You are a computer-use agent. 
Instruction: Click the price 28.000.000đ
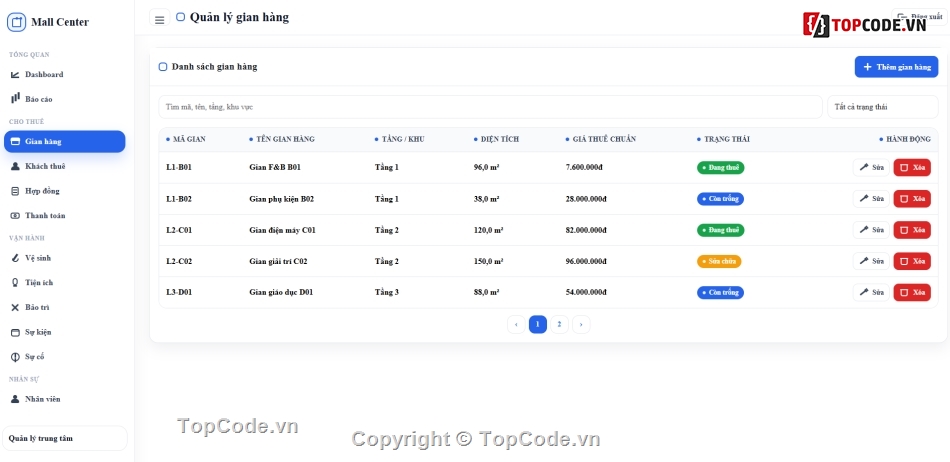(586, 199)
